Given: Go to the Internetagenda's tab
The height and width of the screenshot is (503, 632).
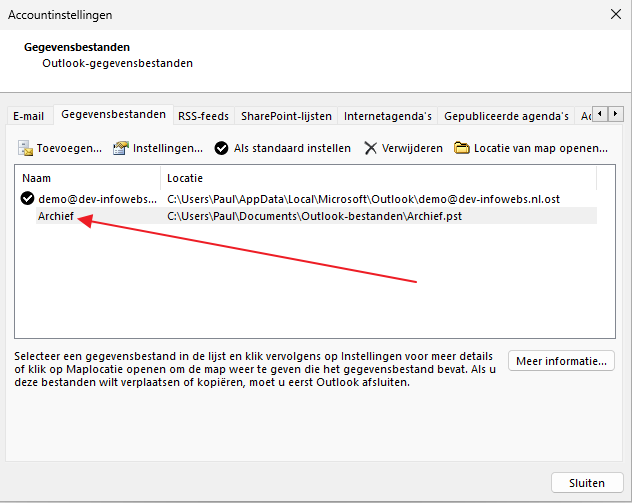Looking at the screenshot, I should pyautogui.click(x=387, y=116).
